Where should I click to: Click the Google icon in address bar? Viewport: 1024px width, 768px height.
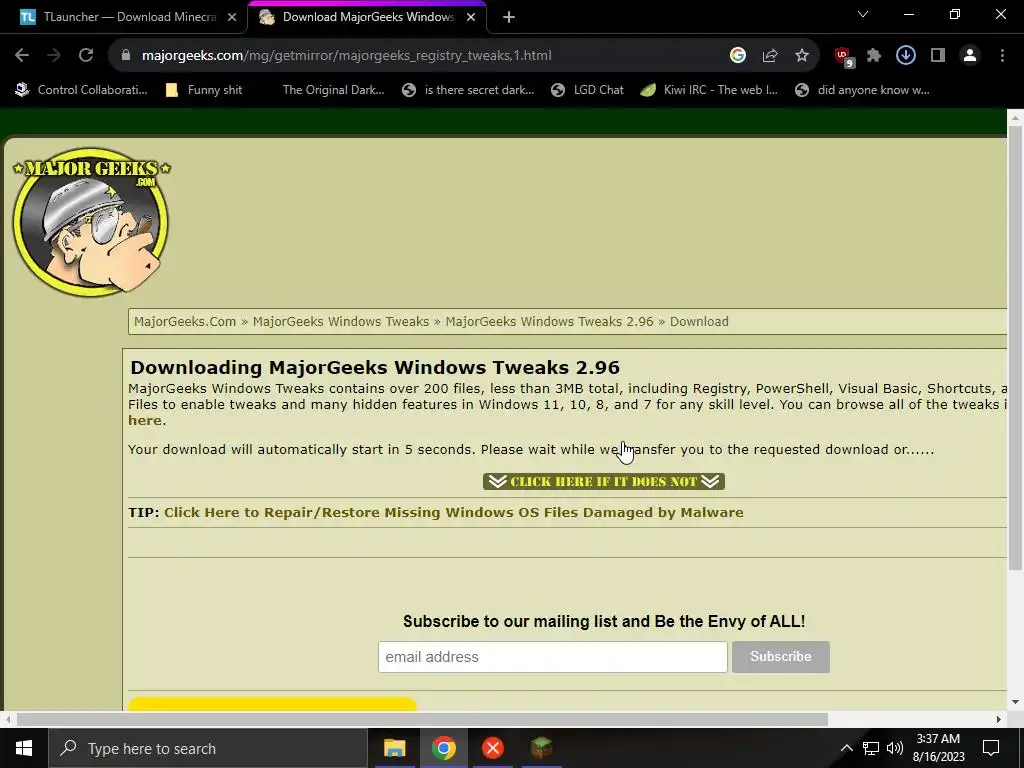click(738, 56)
